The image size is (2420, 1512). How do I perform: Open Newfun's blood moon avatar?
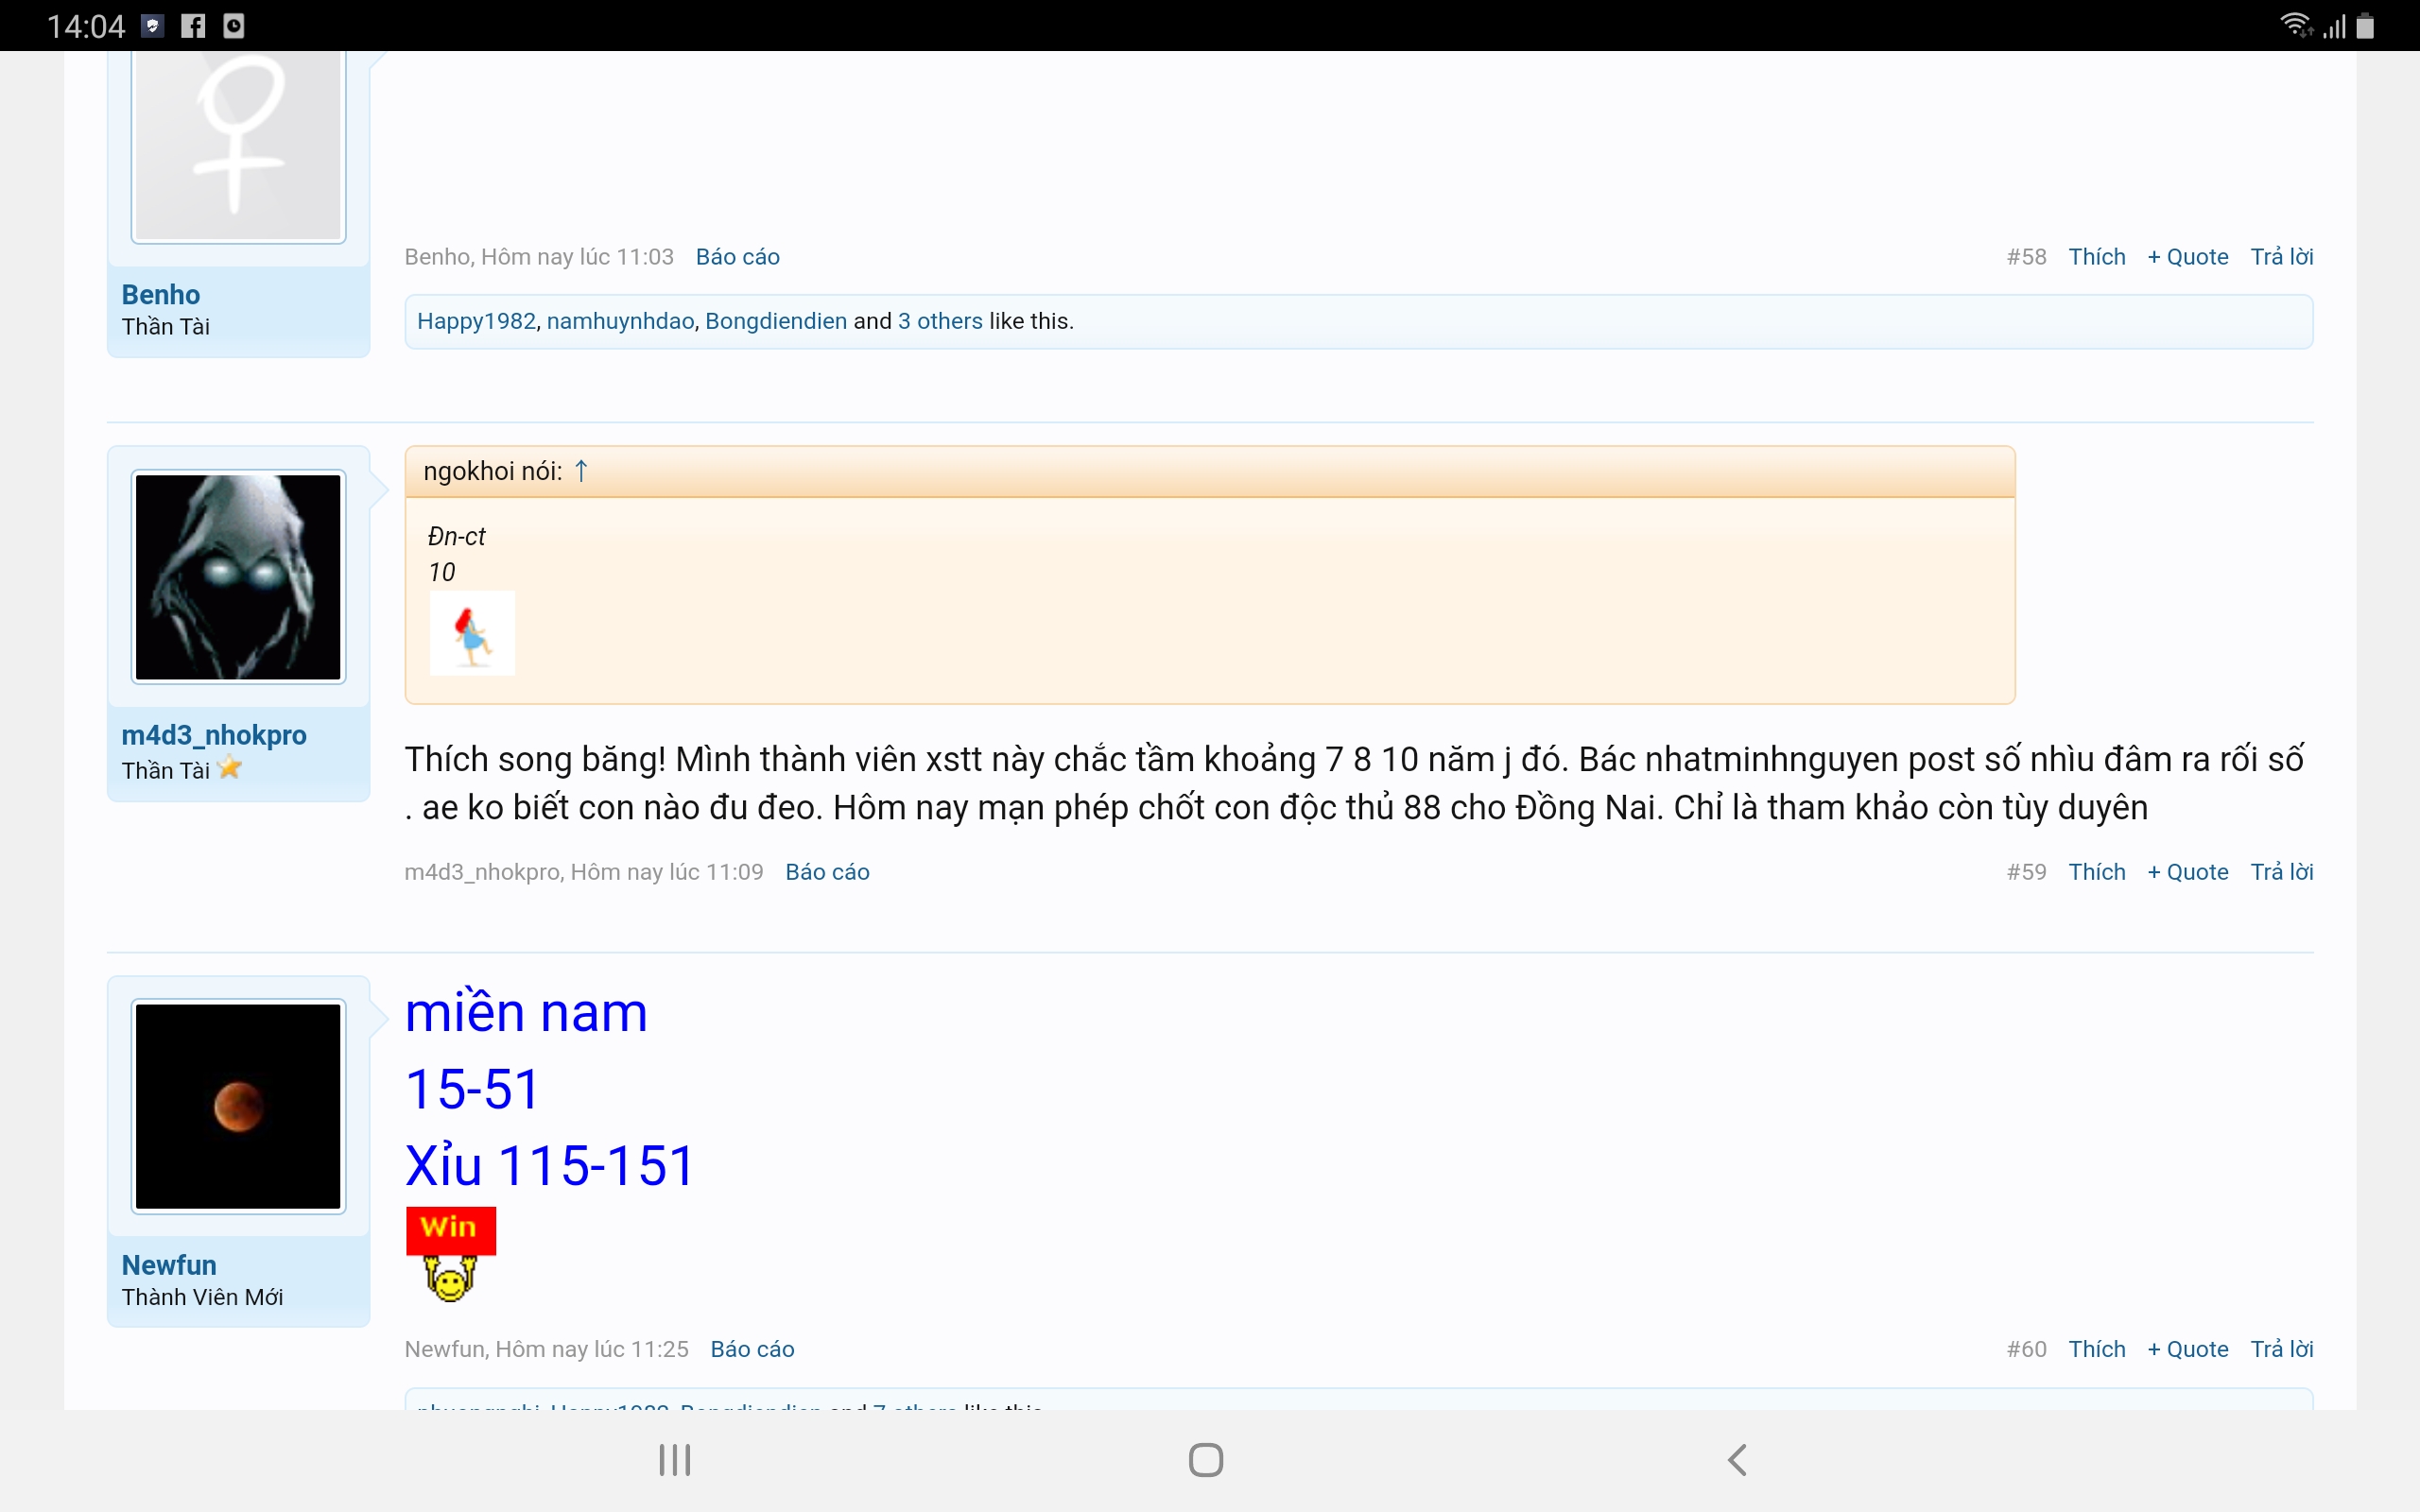pyautogui.click(x=238, y=1107)
